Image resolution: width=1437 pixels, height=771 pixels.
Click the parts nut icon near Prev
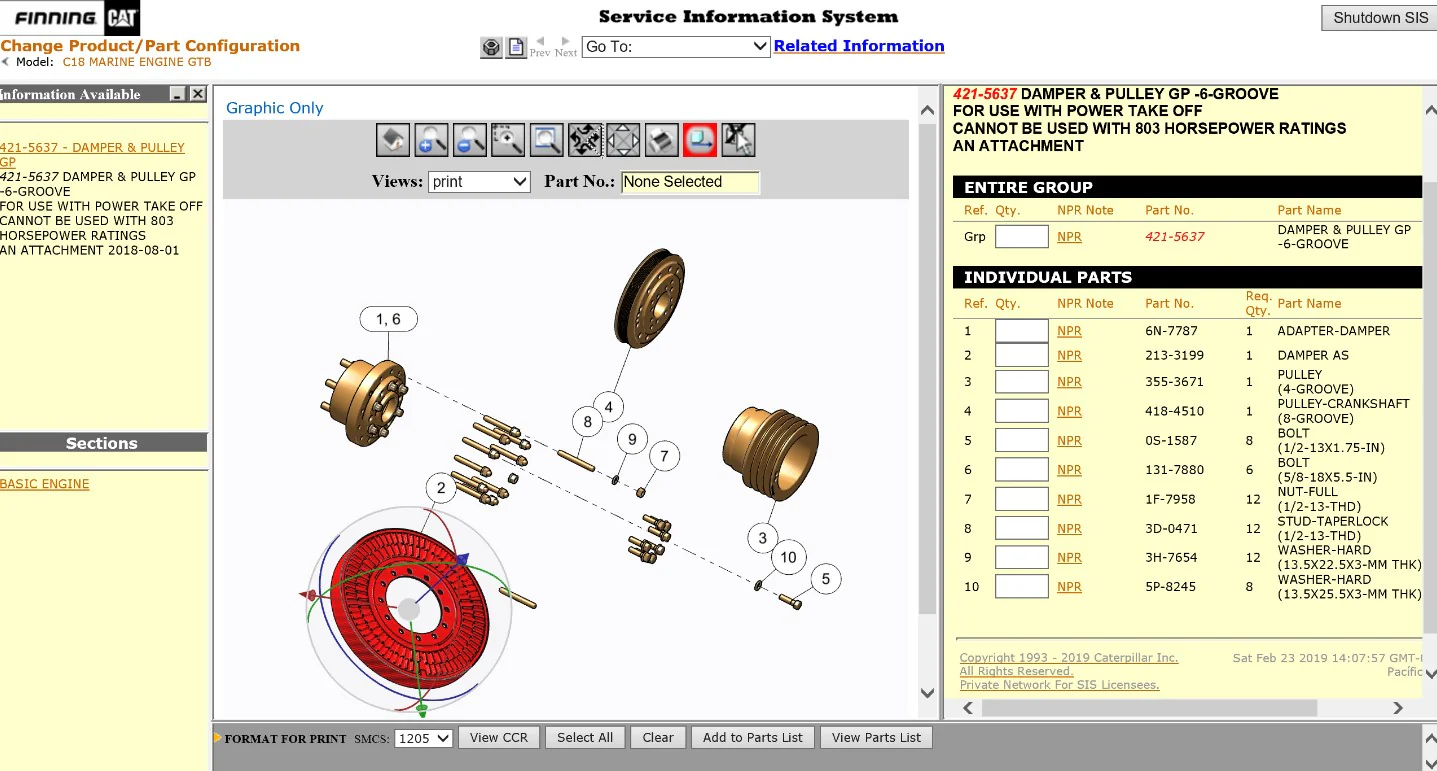pos(491,47)
